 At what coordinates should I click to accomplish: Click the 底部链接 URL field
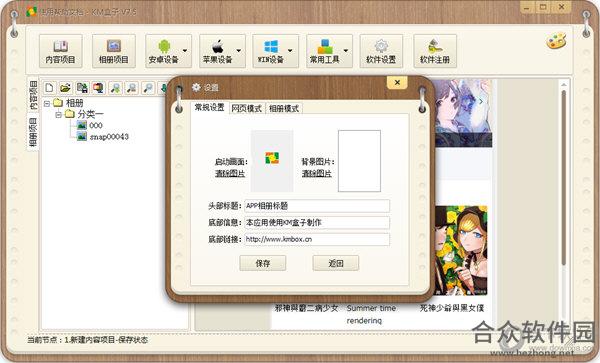pyautogui.click(x=317, y=239)
